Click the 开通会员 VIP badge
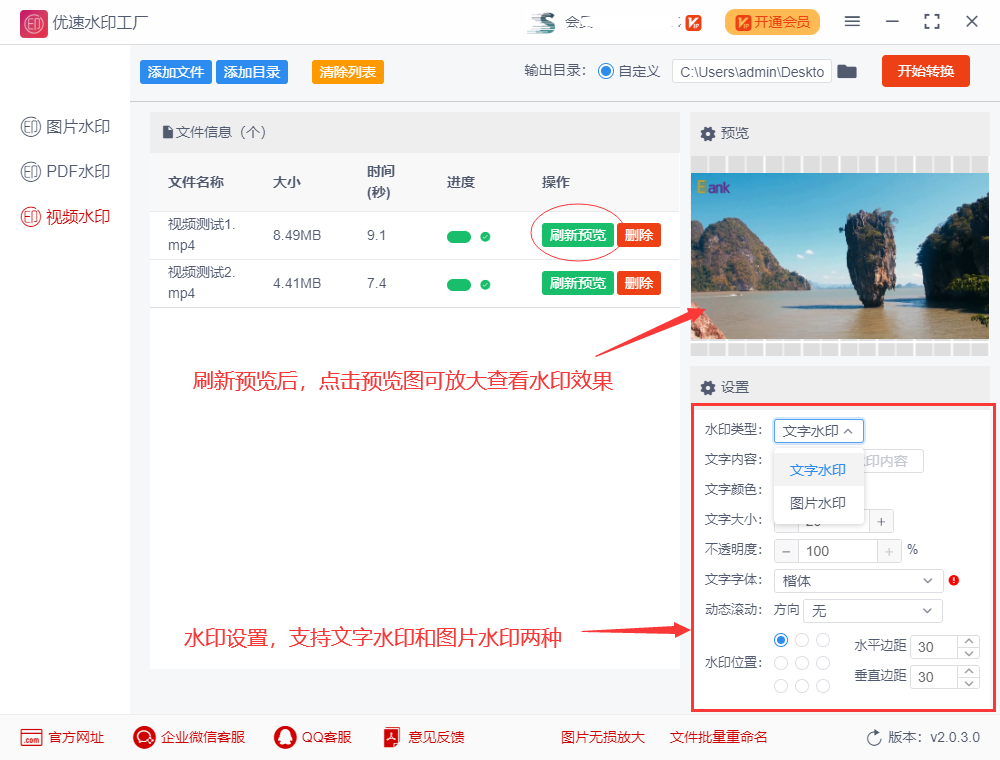 coord(772,22)
